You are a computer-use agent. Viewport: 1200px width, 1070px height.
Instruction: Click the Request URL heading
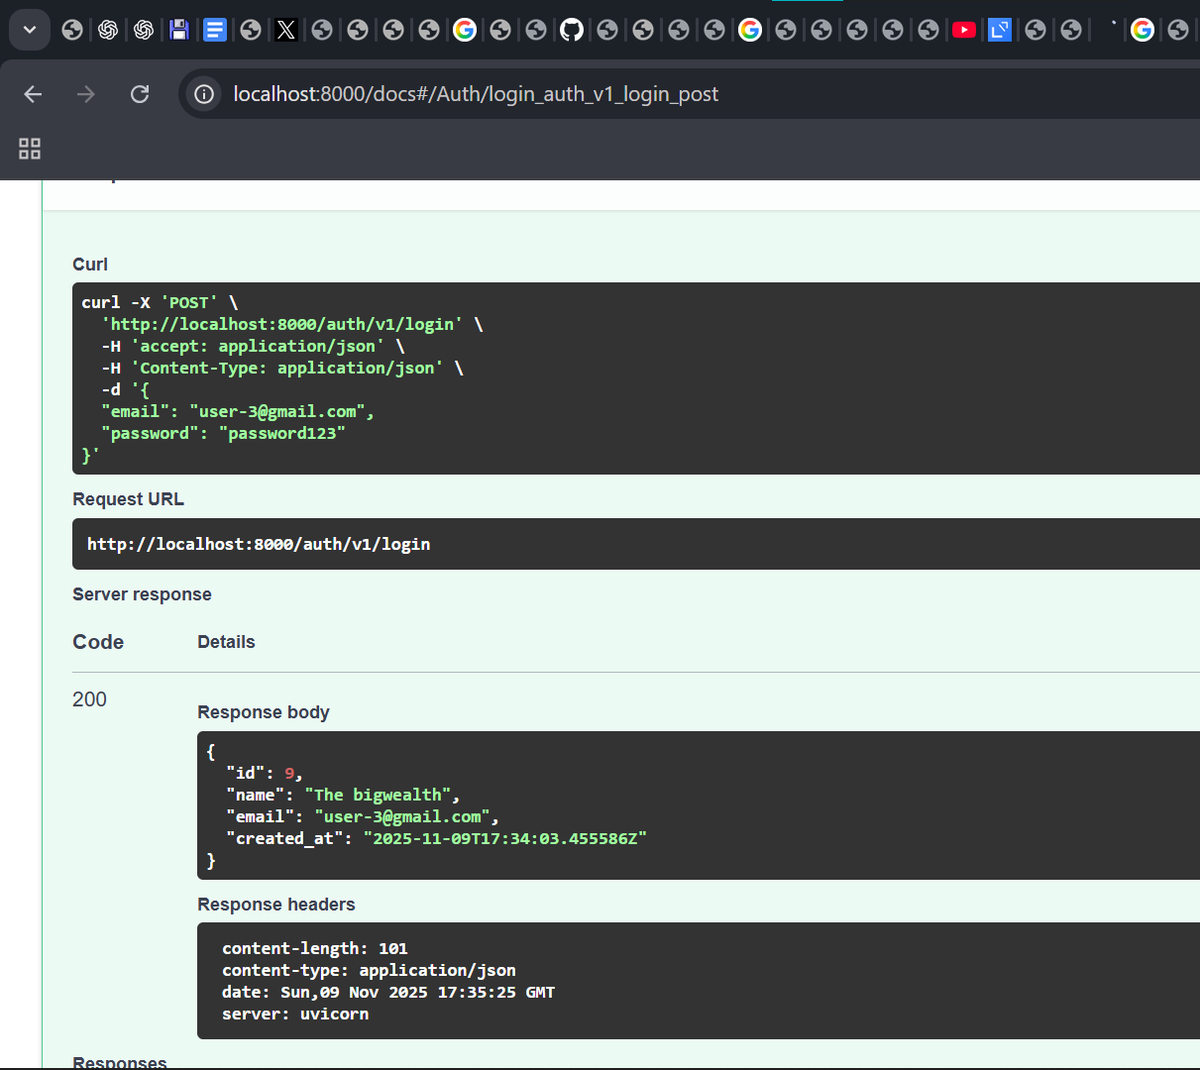(x=128, y=499)
